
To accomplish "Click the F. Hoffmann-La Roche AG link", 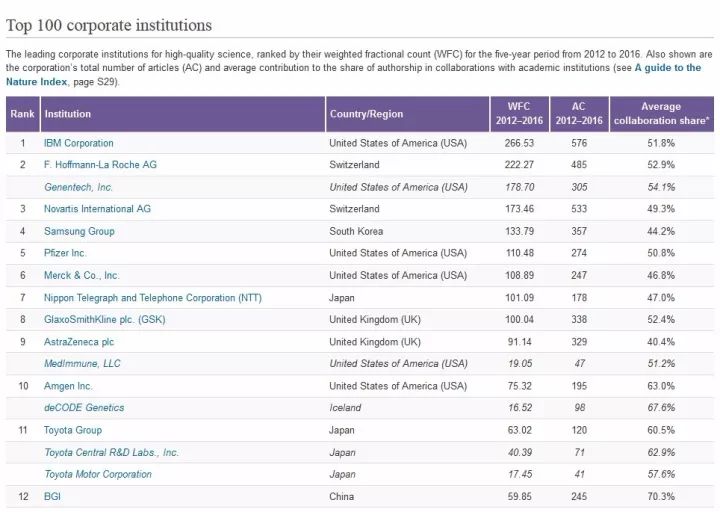I will click(100, 165).
